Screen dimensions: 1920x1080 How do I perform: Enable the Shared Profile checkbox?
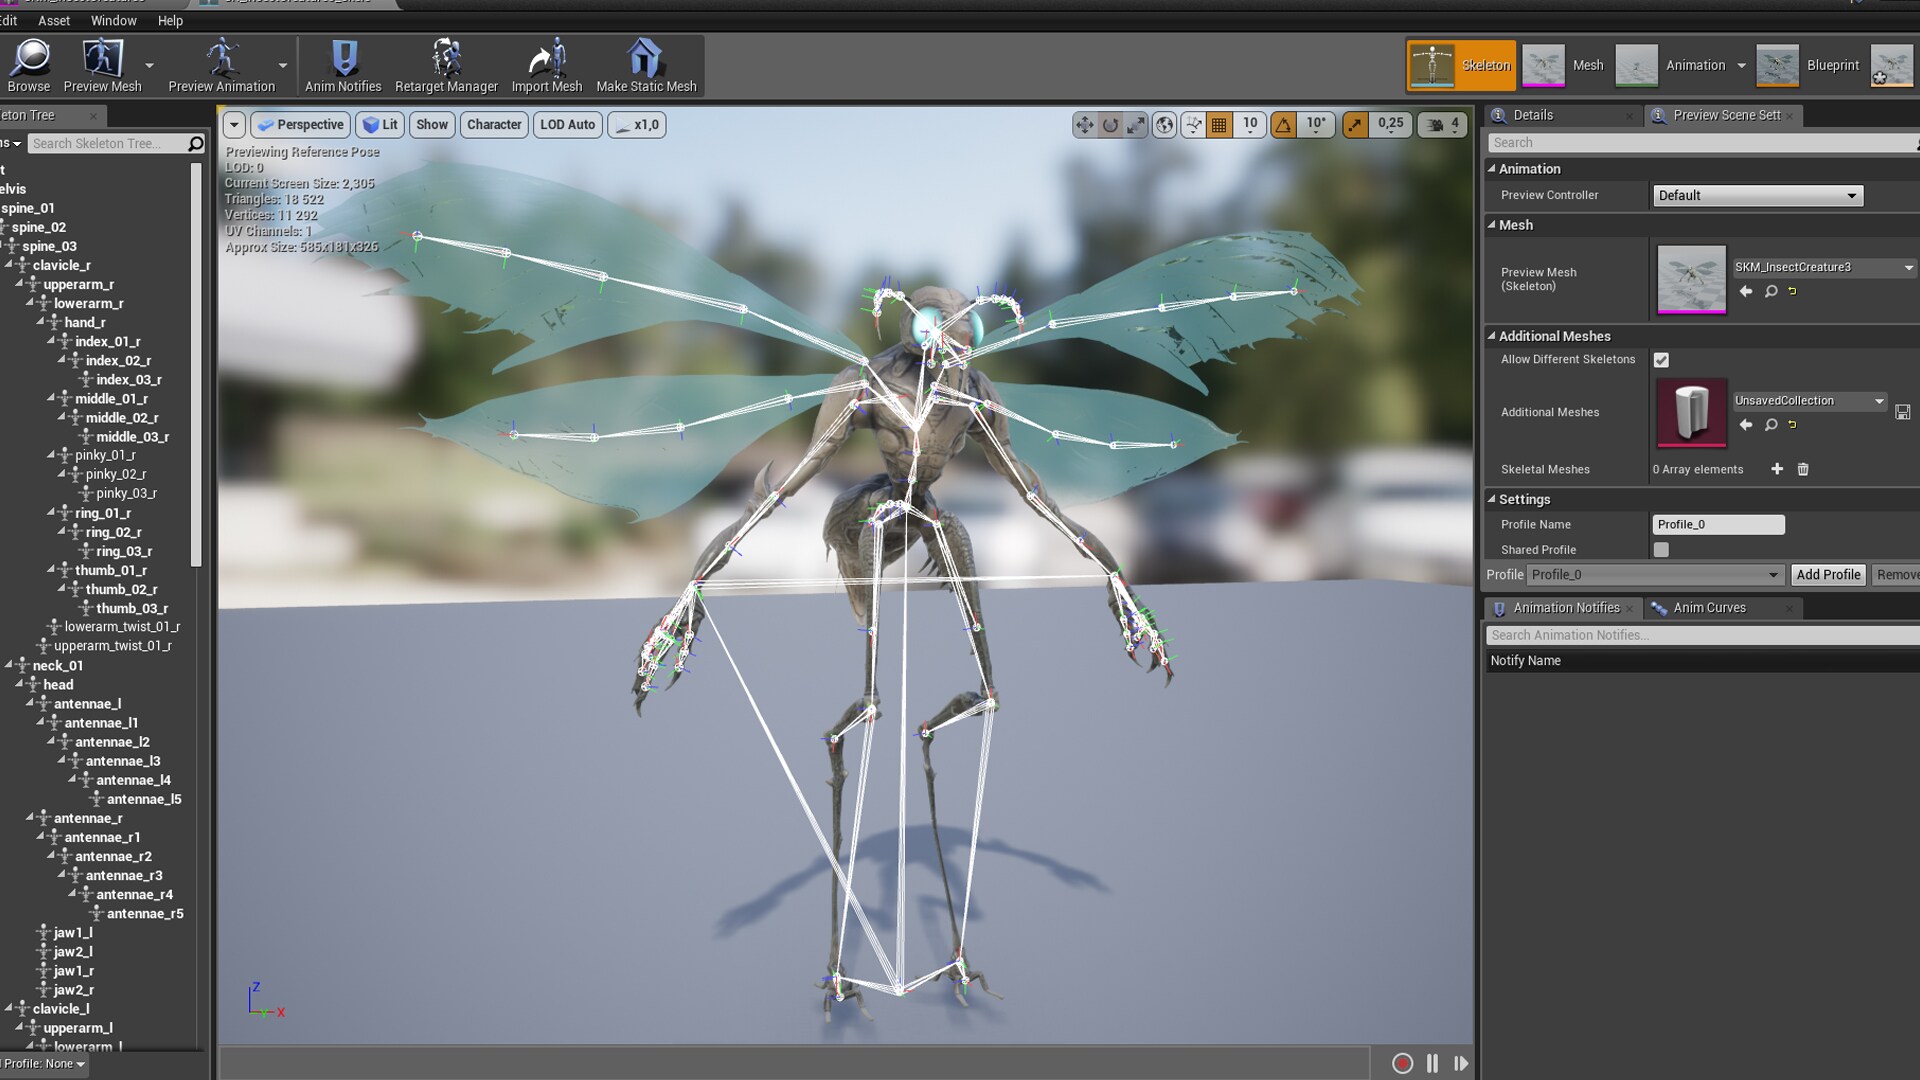pos(1661,550)
